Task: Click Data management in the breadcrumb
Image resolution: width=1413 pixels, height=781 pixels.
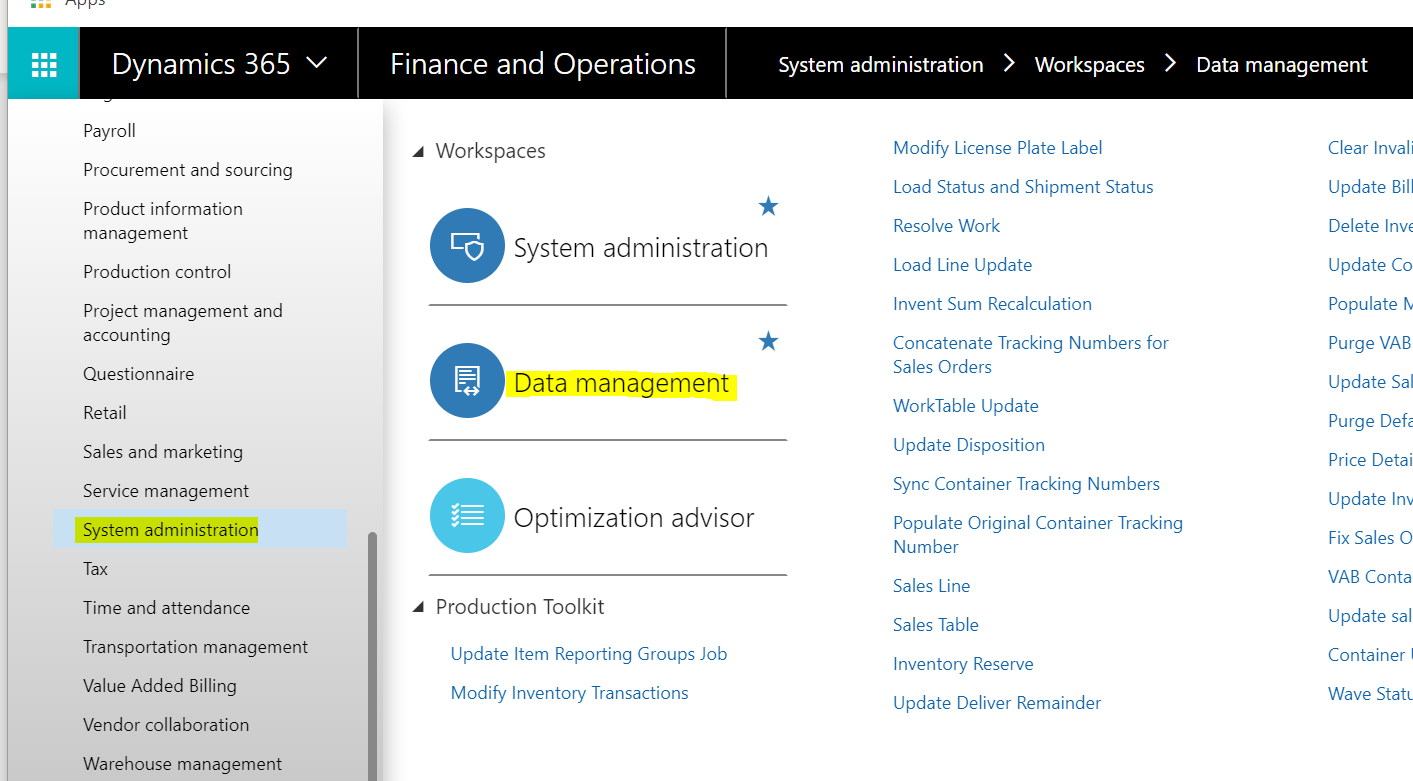Action: 1281,64
